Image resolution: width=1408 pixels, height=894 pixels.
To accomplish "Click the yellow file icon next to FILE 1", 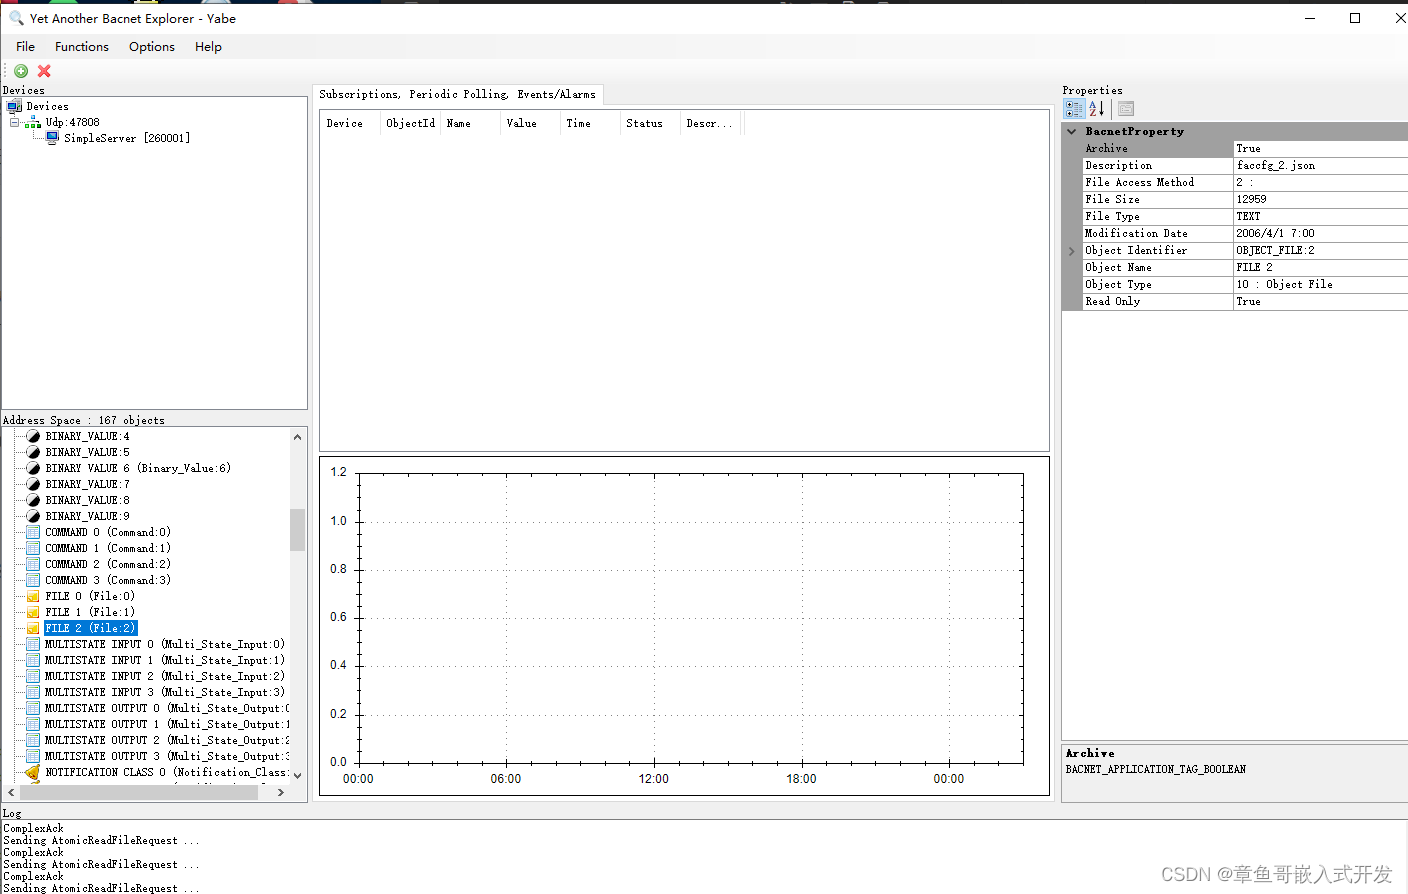I will (33, 611).
